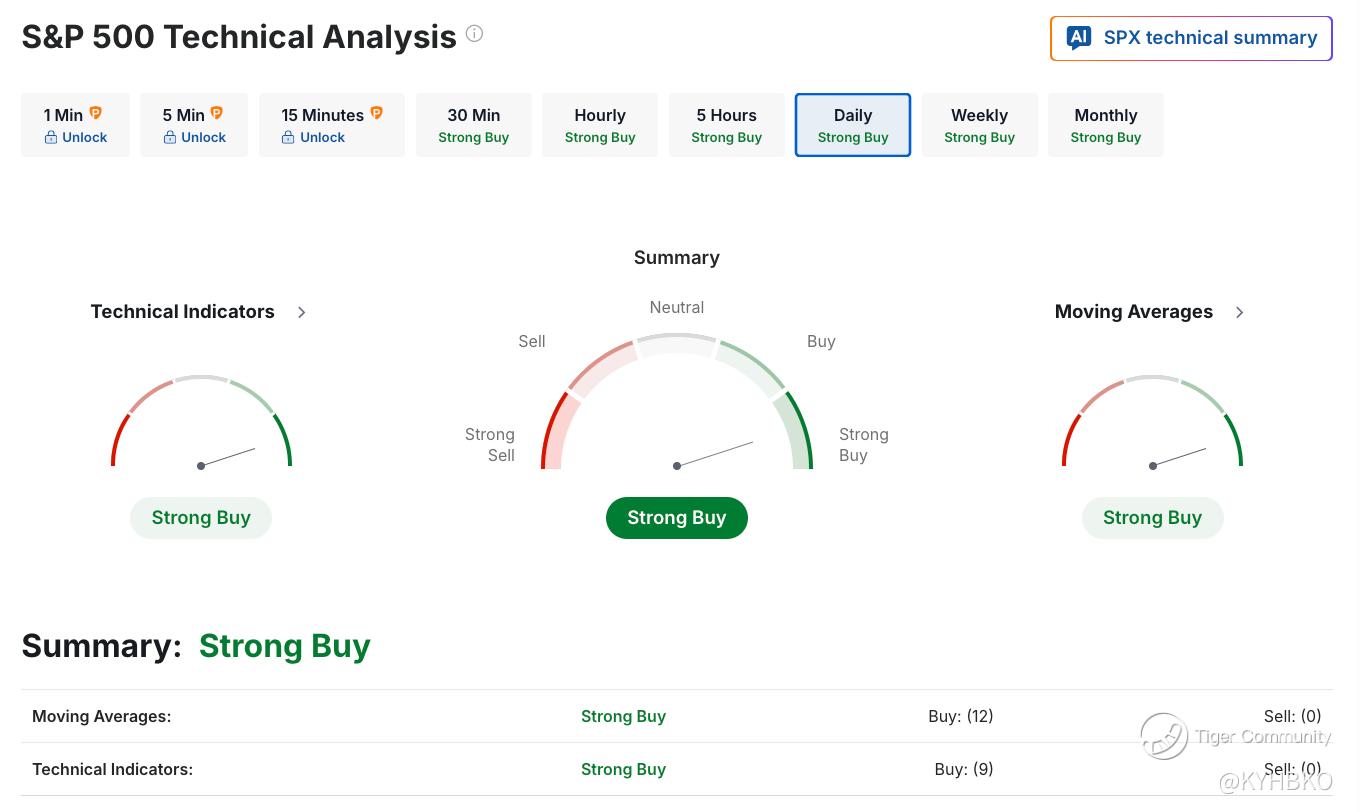Expand Technical Indicators with its chevron arrow
The height and width of the screenshot is (812, 1360).
[301, 312]
